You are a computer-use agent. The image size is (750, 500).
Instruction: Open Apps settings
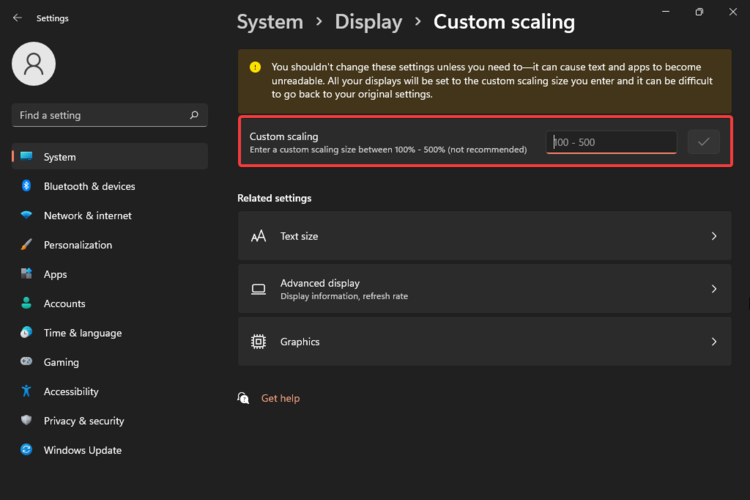[x=110, y=274]
